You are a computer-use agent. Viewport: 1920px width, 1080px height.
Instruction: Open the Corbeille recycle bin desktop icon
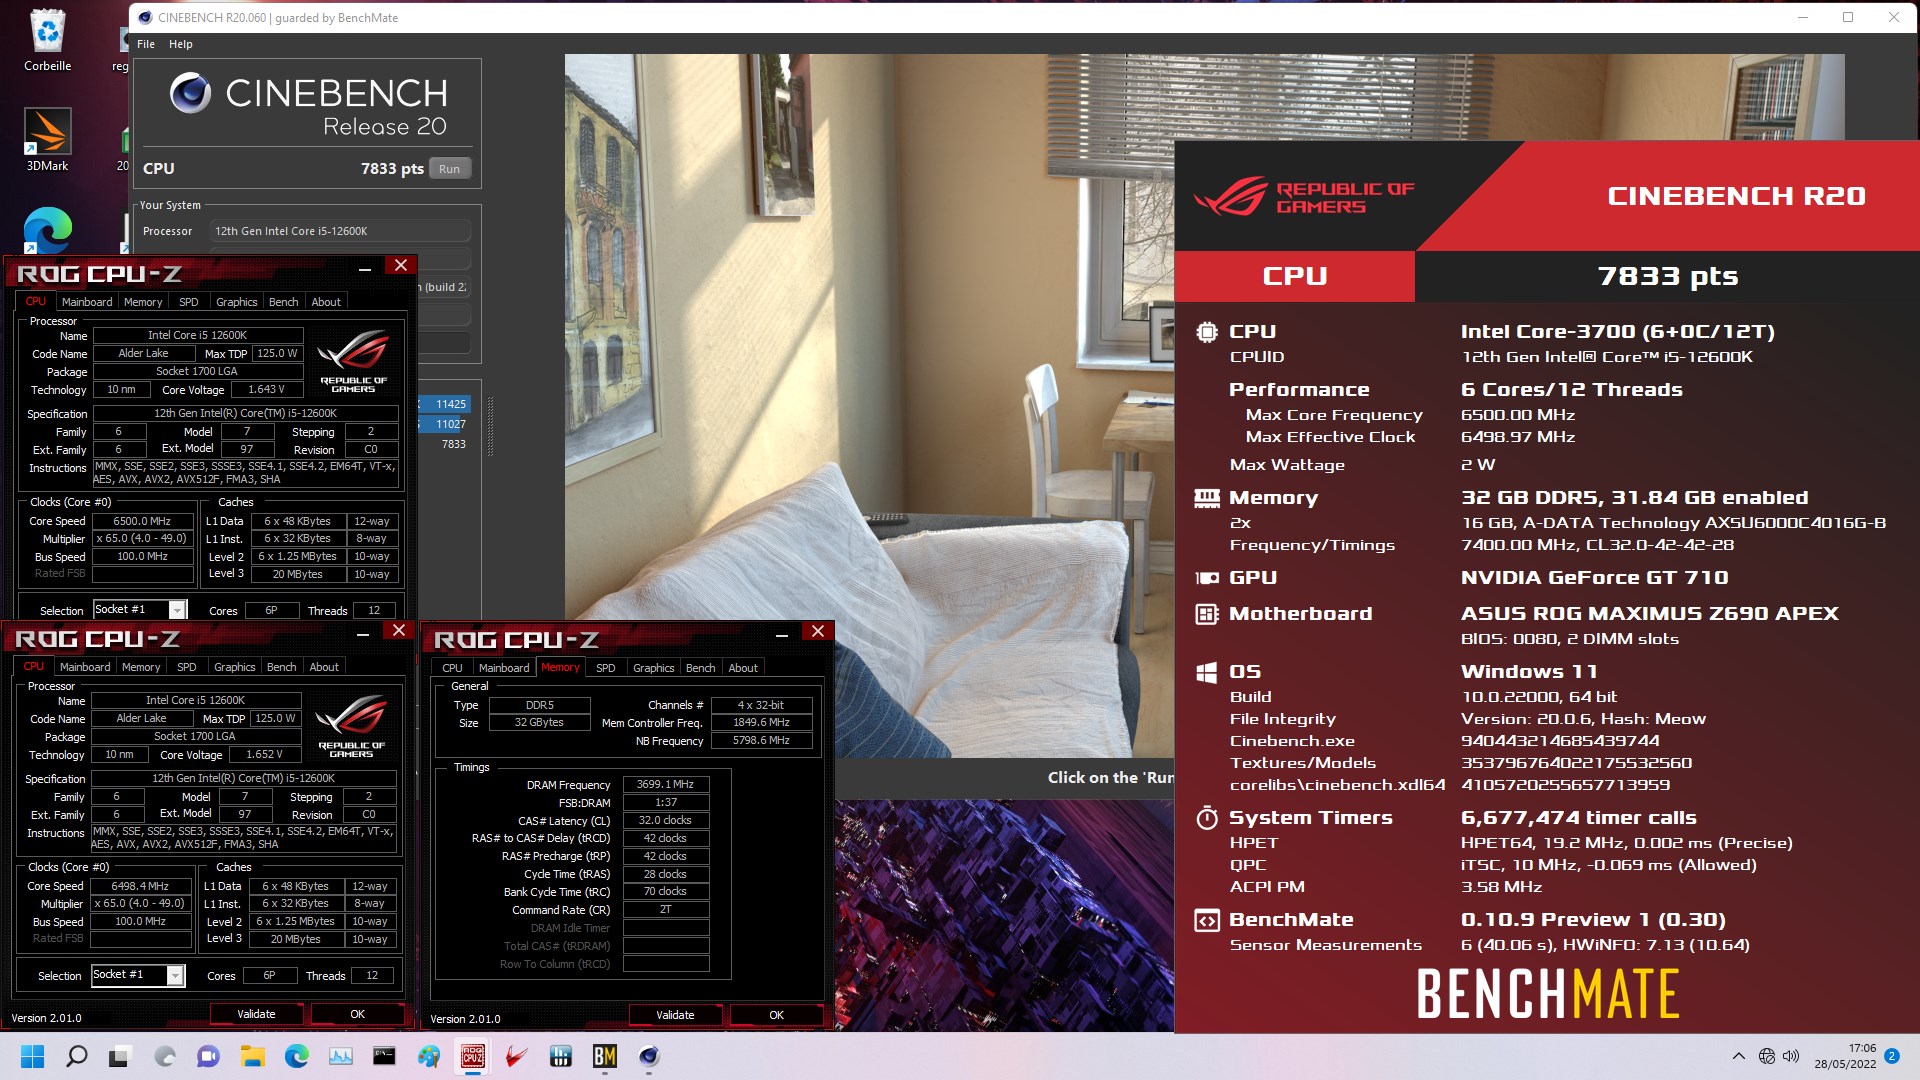tap(47, 40)
